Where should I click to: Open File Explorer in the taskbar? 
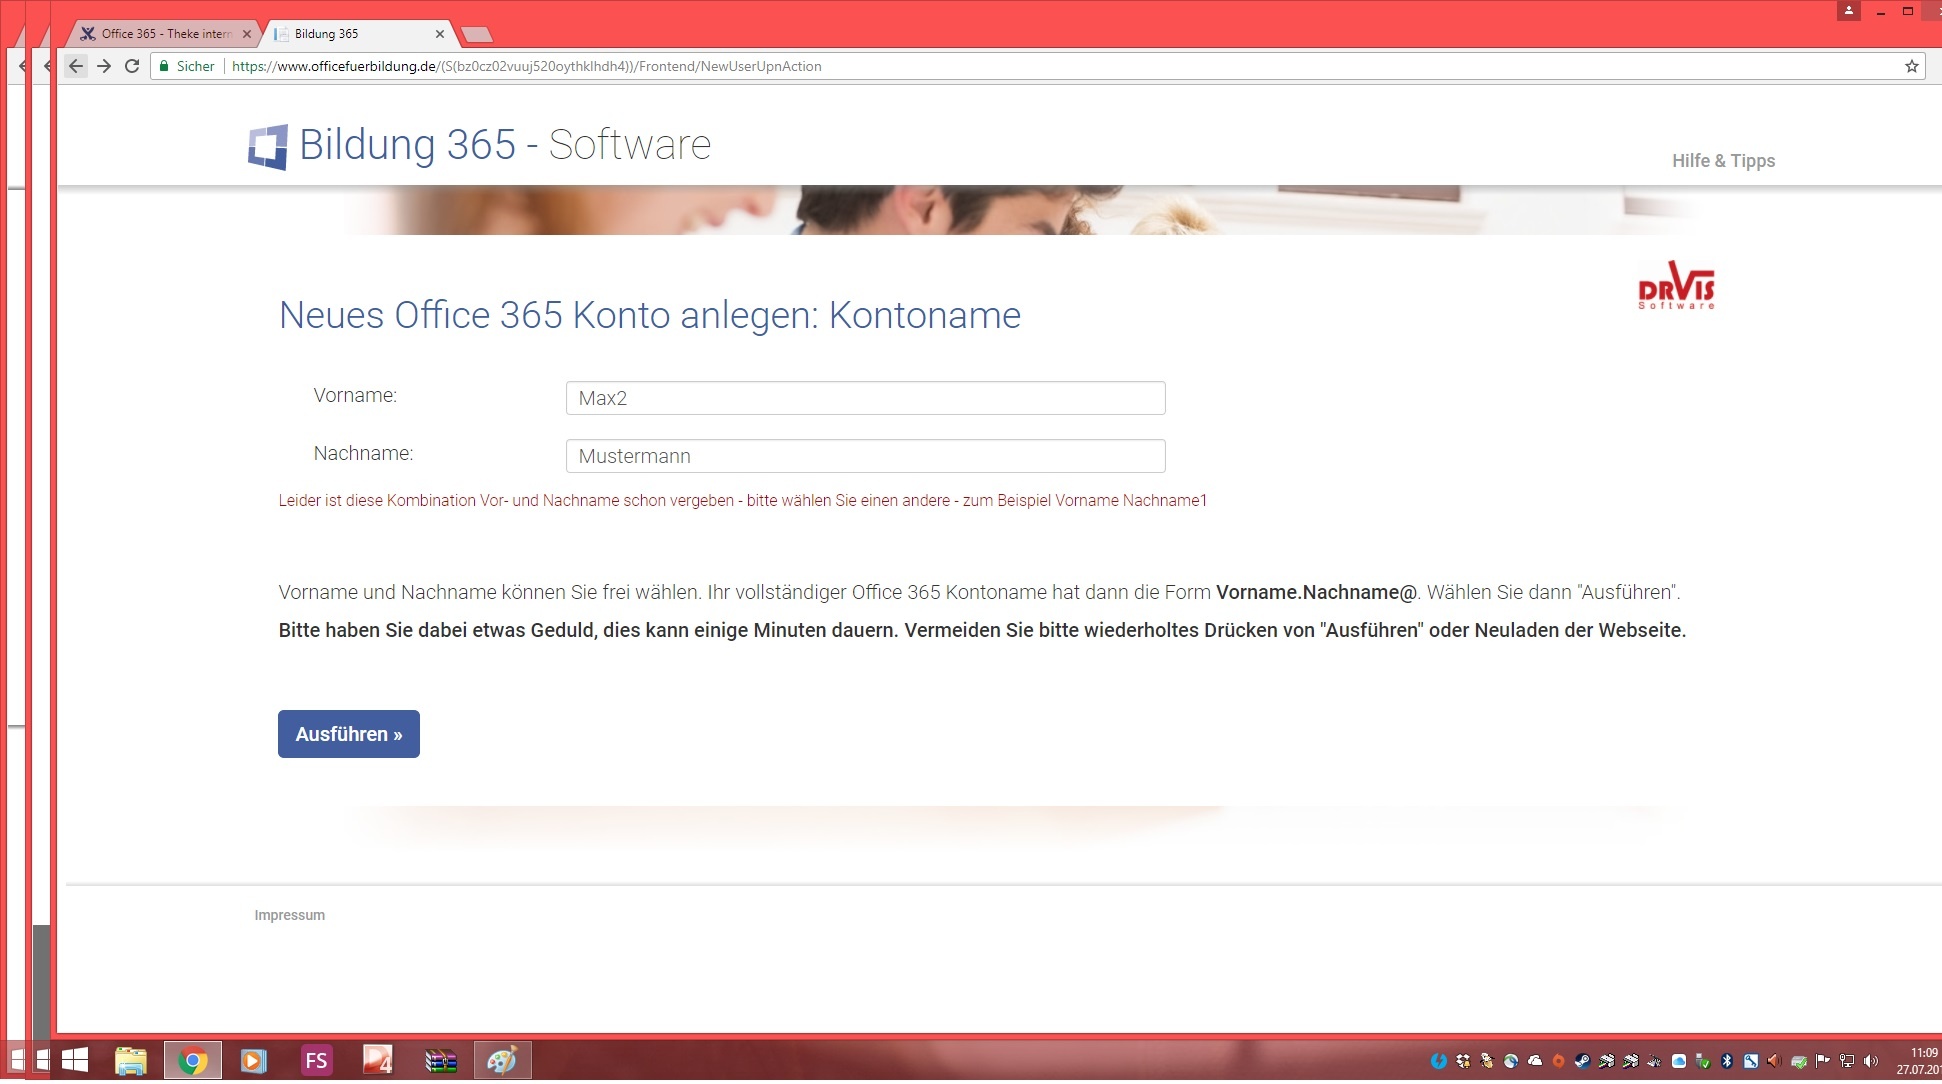pyautogui.click(x=130, y=1060)
